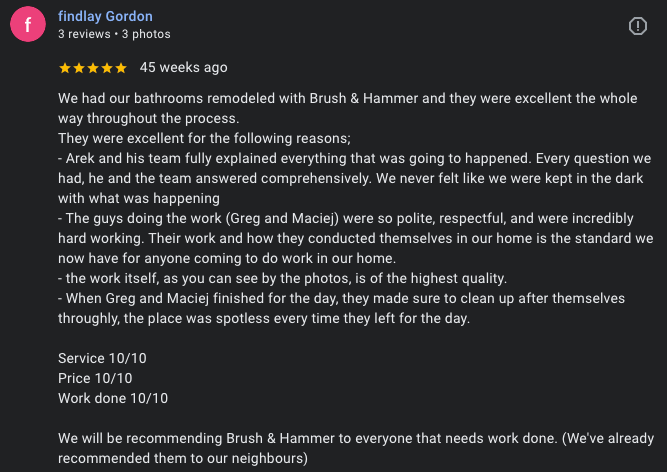Viewport: 667px width, 472px height.
Task: Click the "Work done 10/10" line
Action: 113,398
